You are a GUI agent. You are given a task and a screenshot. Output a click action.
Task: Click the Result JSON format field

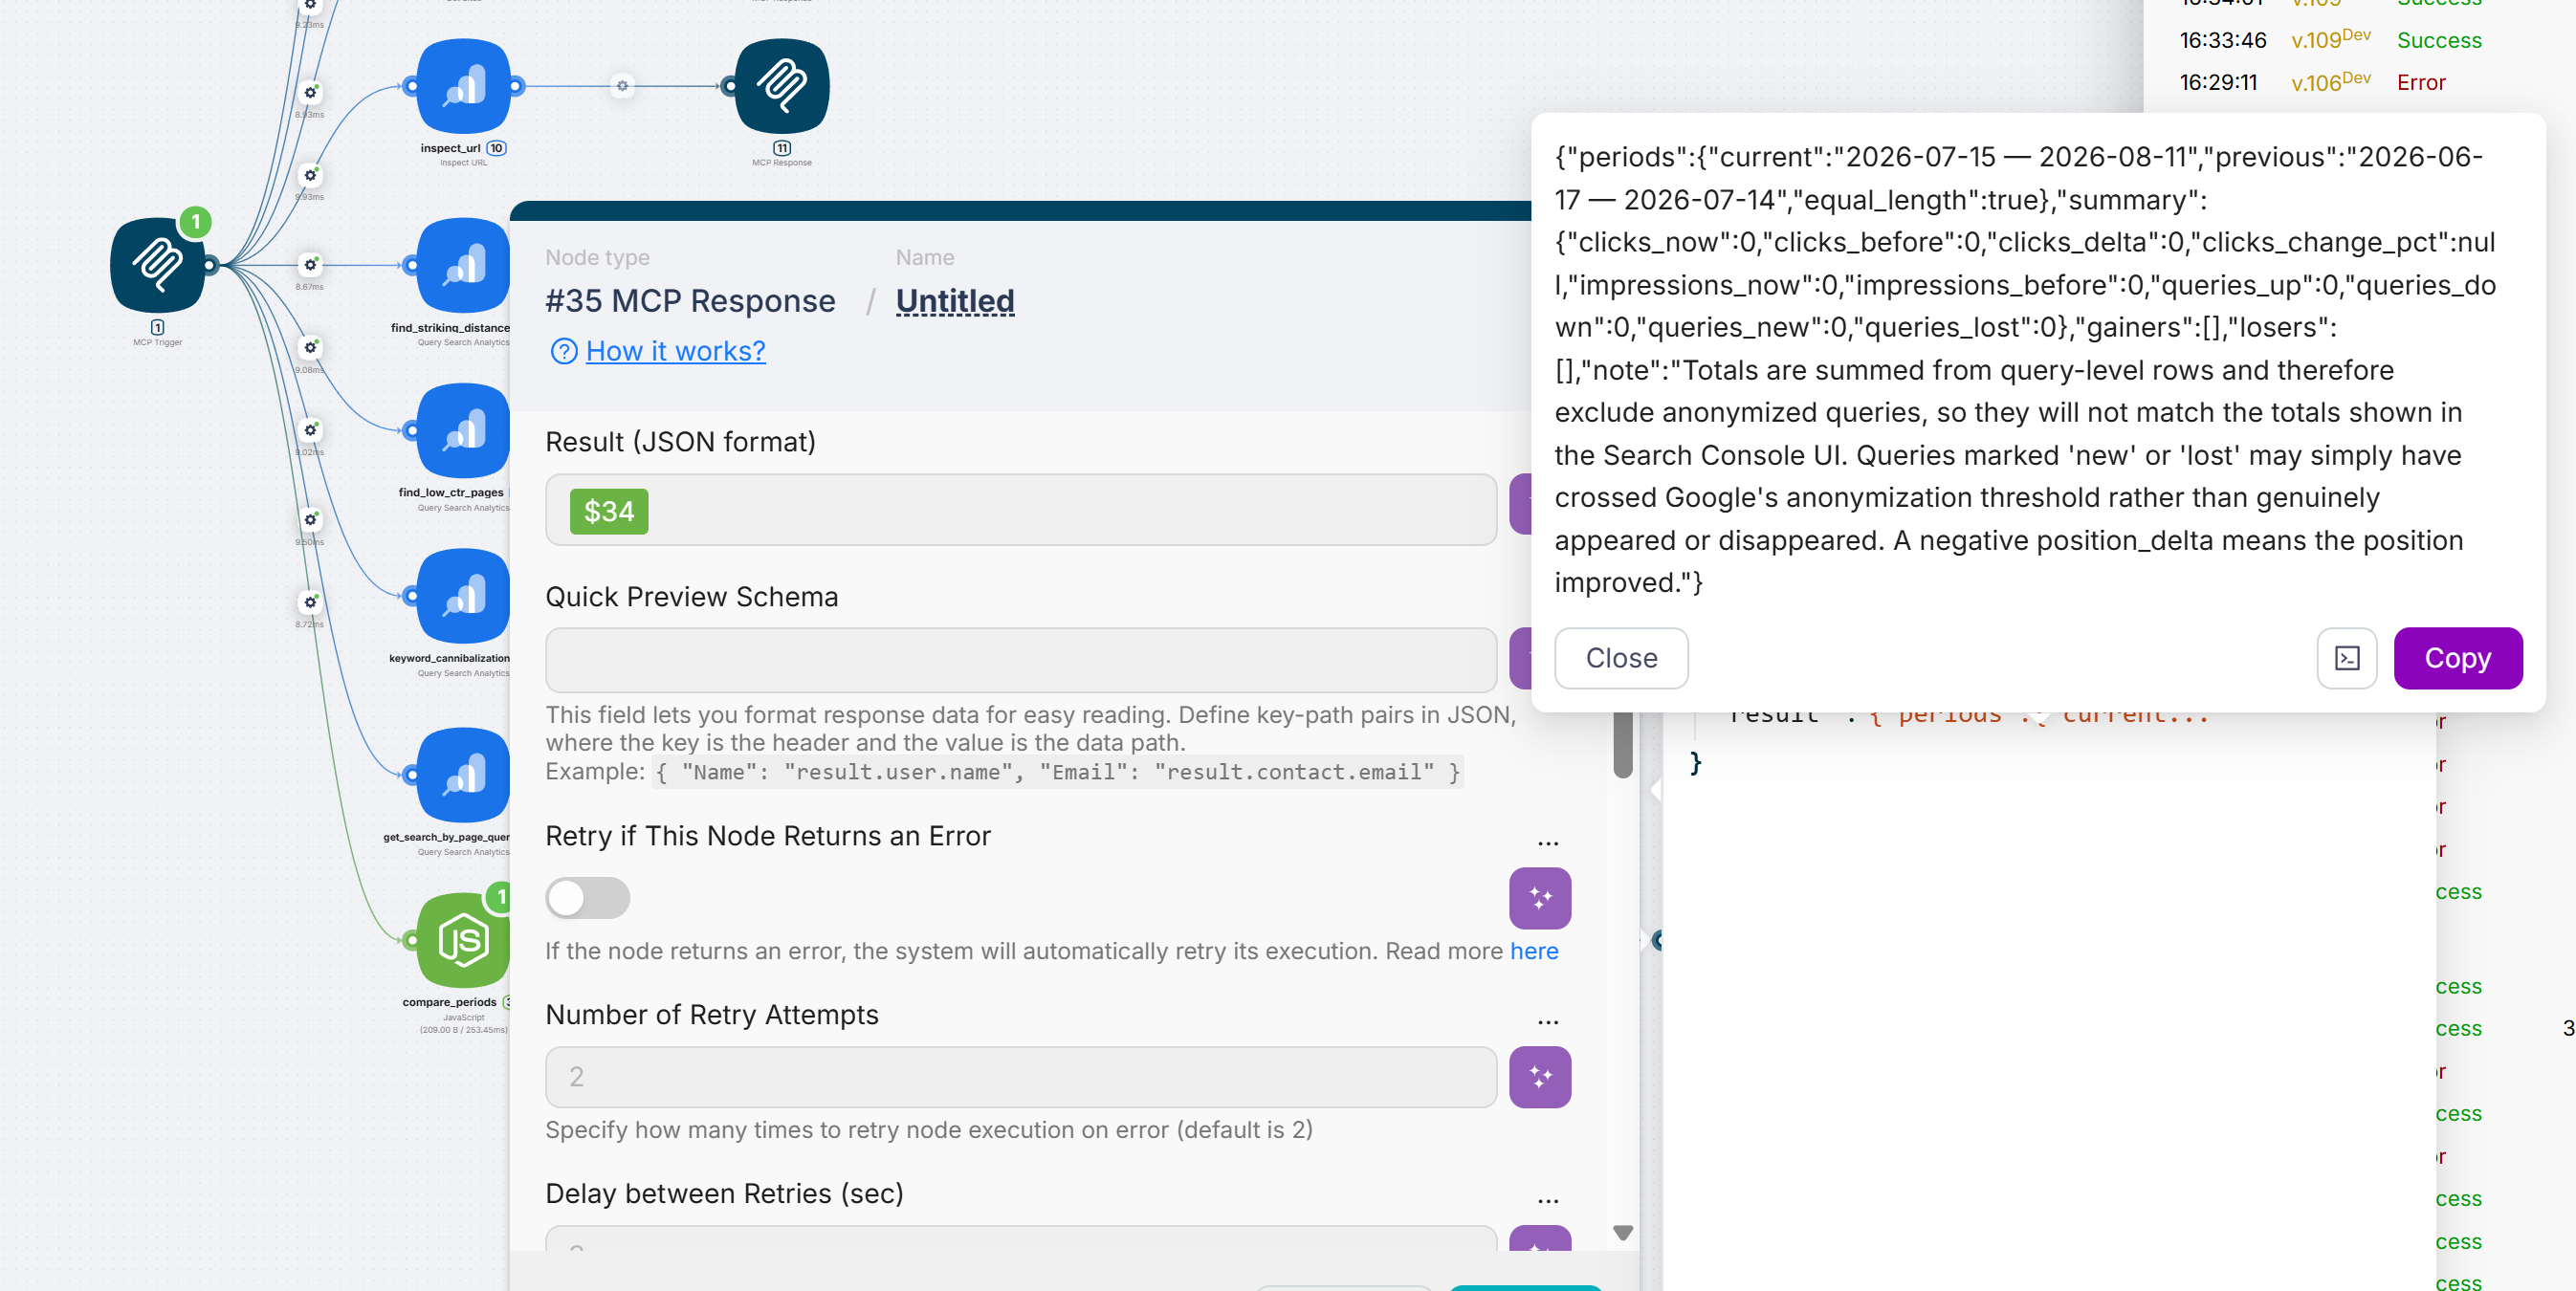tap(1021, 510)
